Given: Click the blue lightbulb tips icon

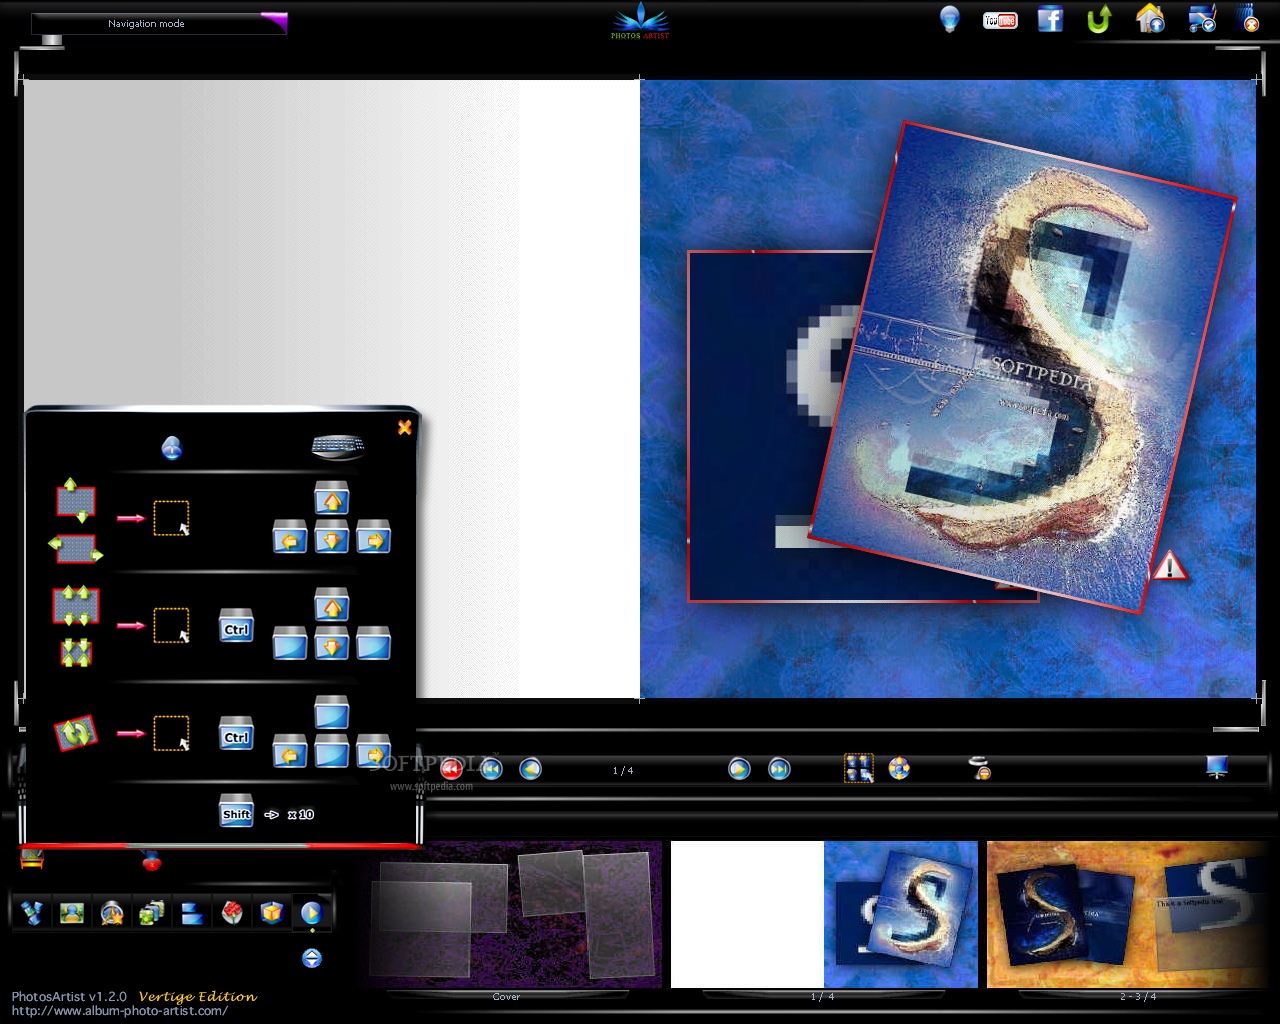Looking at the screenshot, I should (949, 19).
